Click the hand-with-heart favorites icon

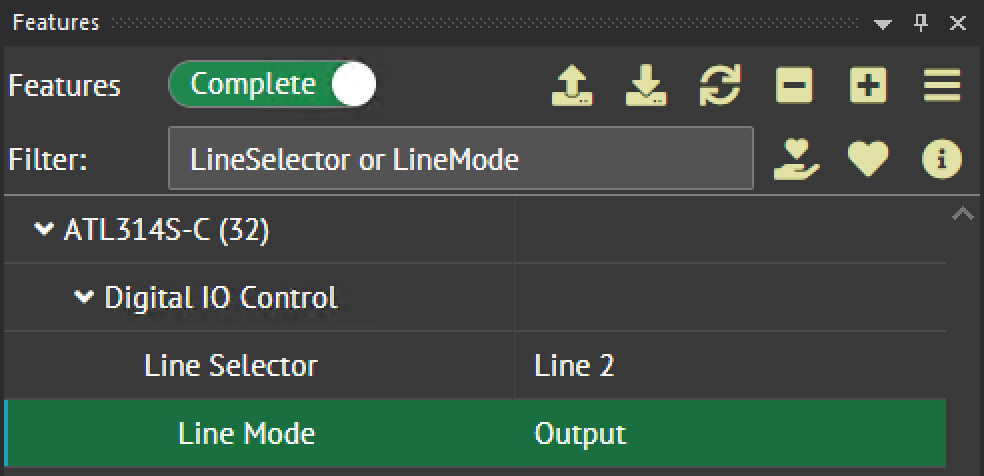[796, 159]
